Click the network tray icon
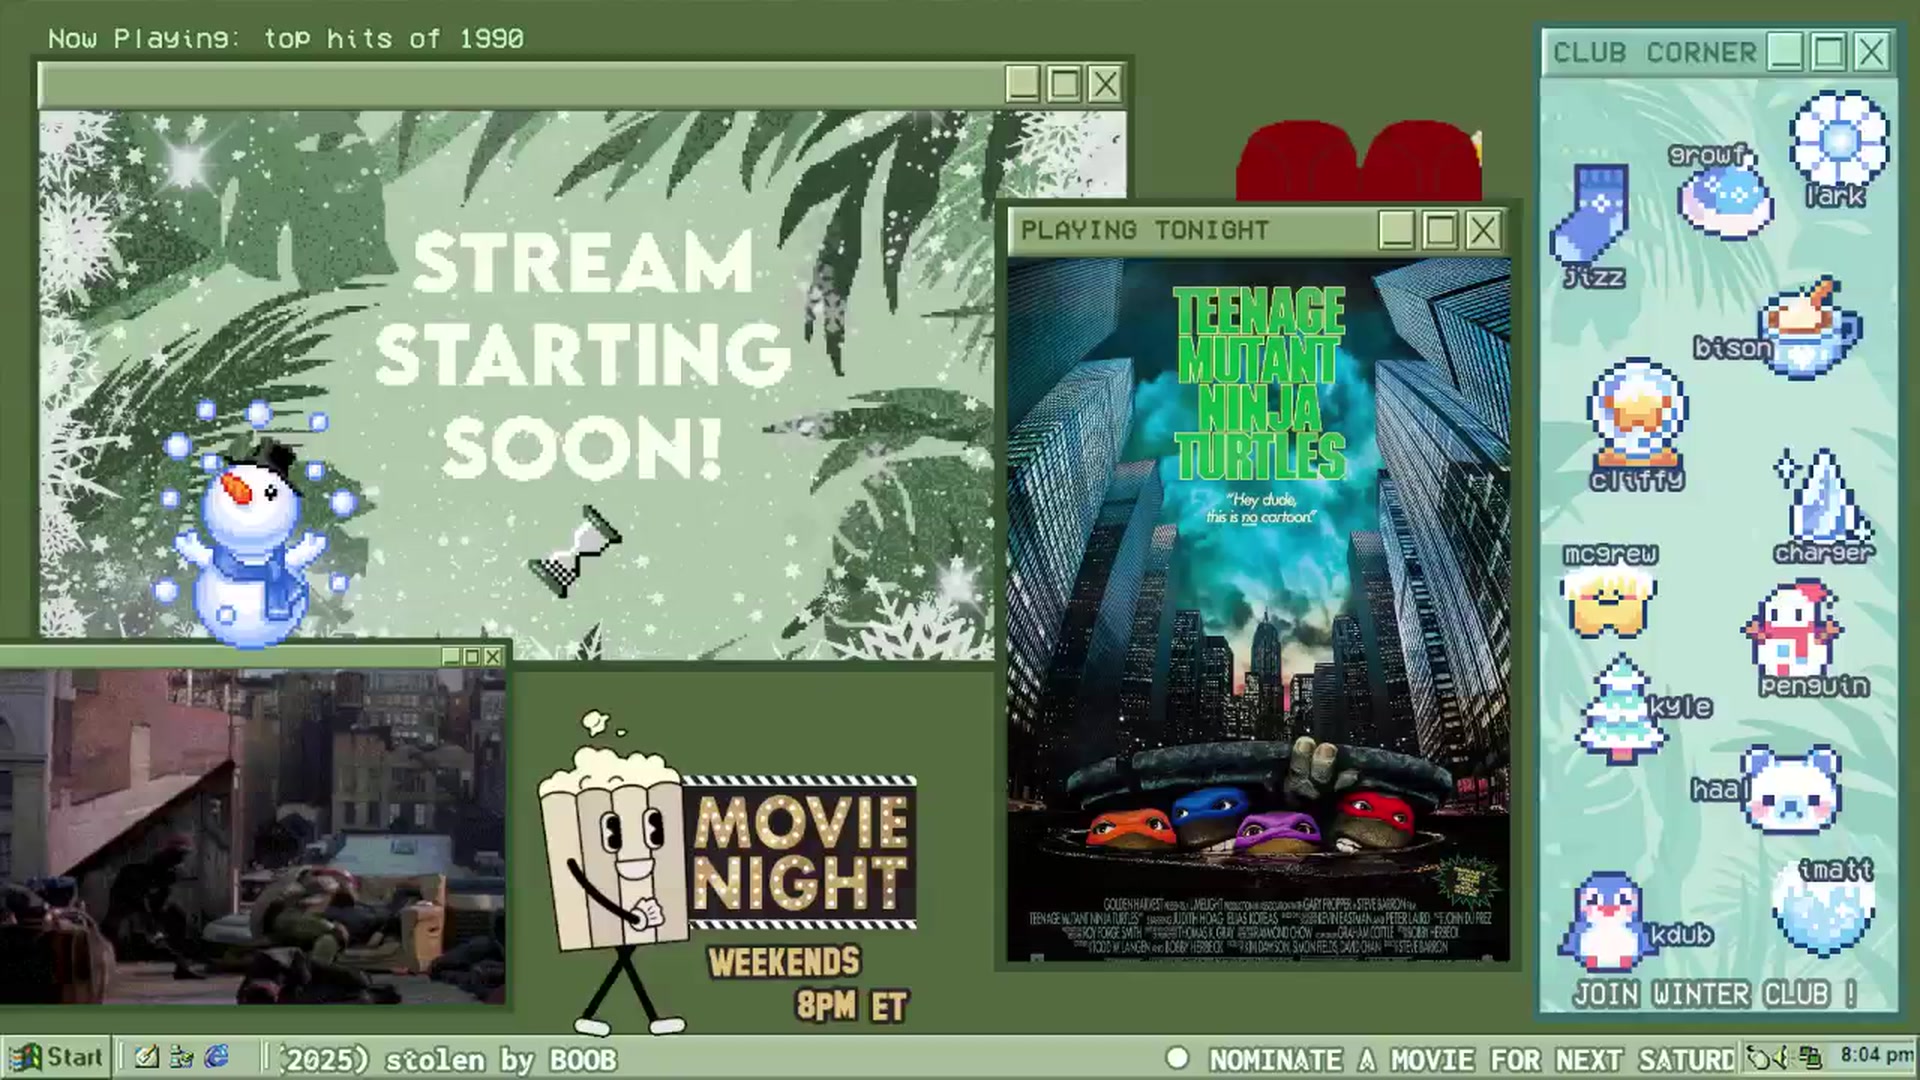Screen dimensions: 1920x1080 click(1809, 1057)
